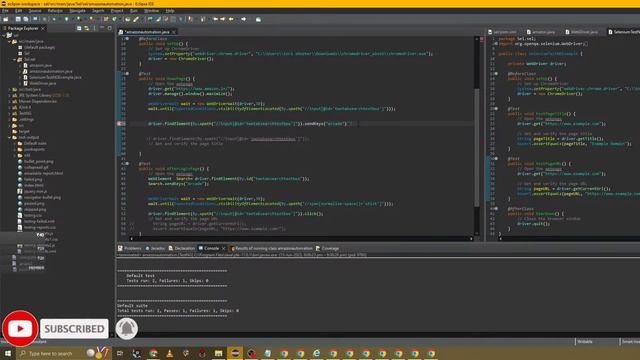Click the Back navigation arrow in toolbar
Image resolution: width=640 pixels, height=360 pixels.
pyautogui.click(x=231, y=19)
